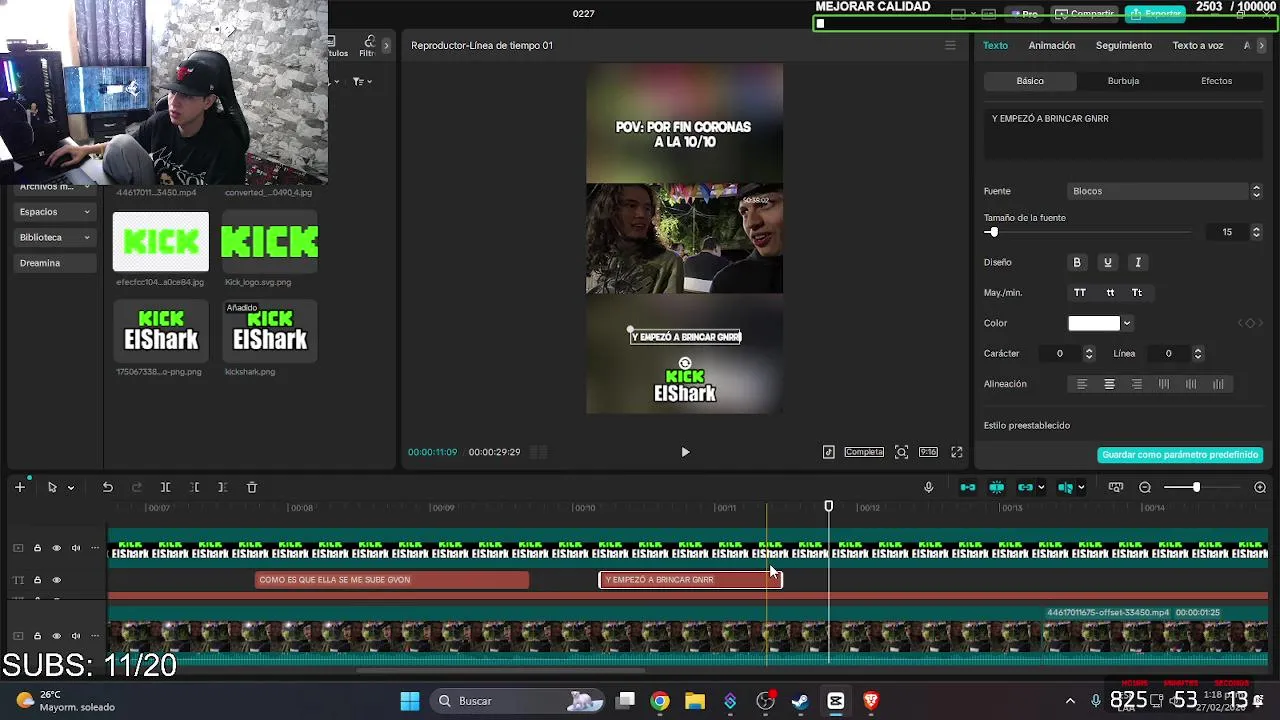1280x720 pixels.
Task: Click Guardar como parámetro predefinido button
Action: (x=1180, y=455)
